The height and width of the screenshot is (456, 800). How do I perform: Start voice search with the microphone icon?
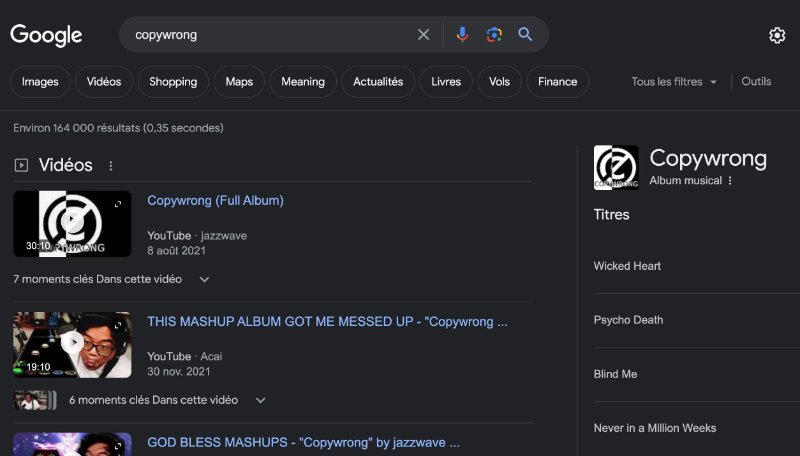(x=462, y=35)
